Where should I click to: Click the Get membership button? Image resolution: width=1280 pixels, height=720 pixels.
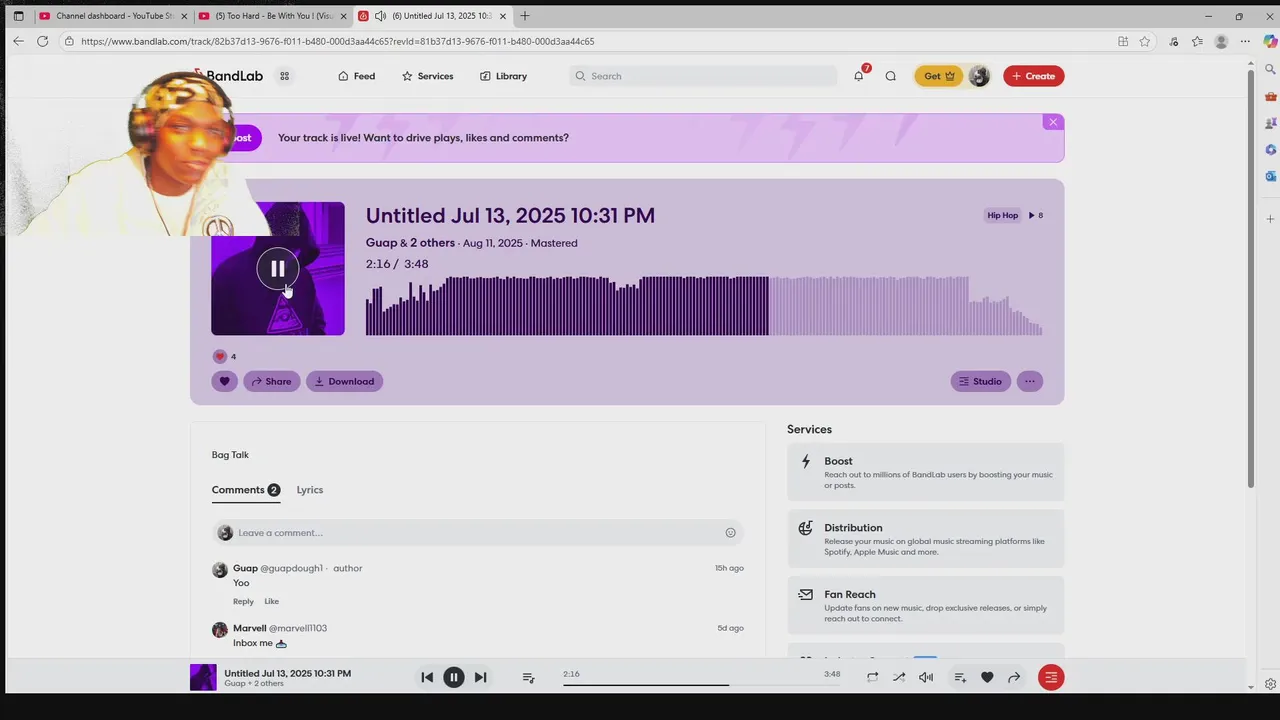938,76
